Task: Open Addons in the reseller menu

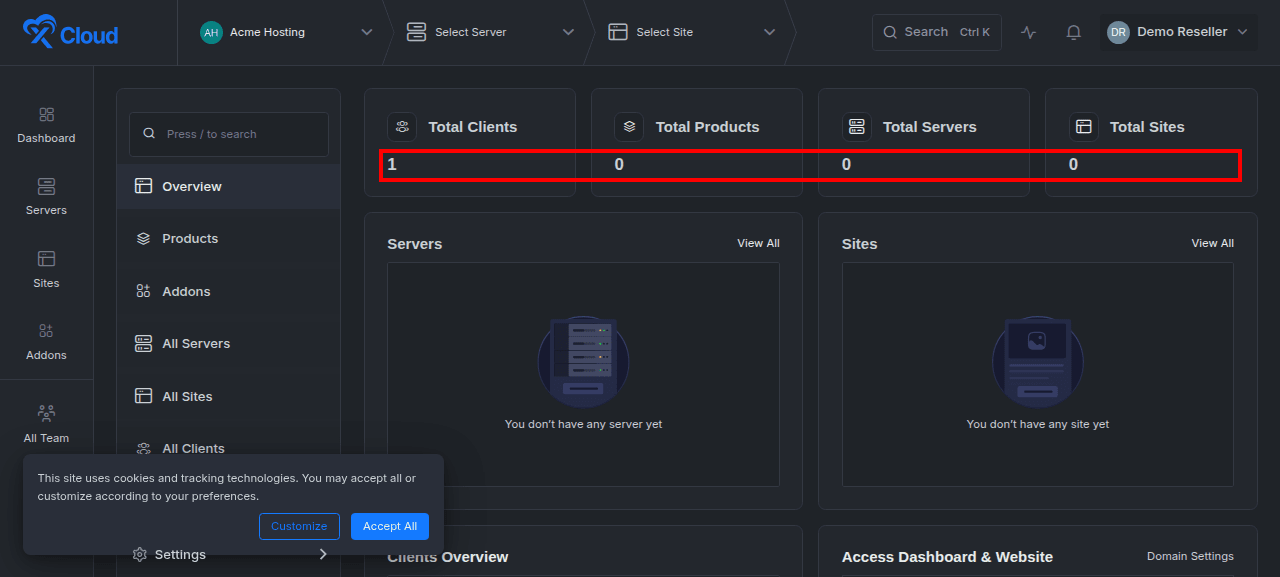Action: [x=228, y=291]
